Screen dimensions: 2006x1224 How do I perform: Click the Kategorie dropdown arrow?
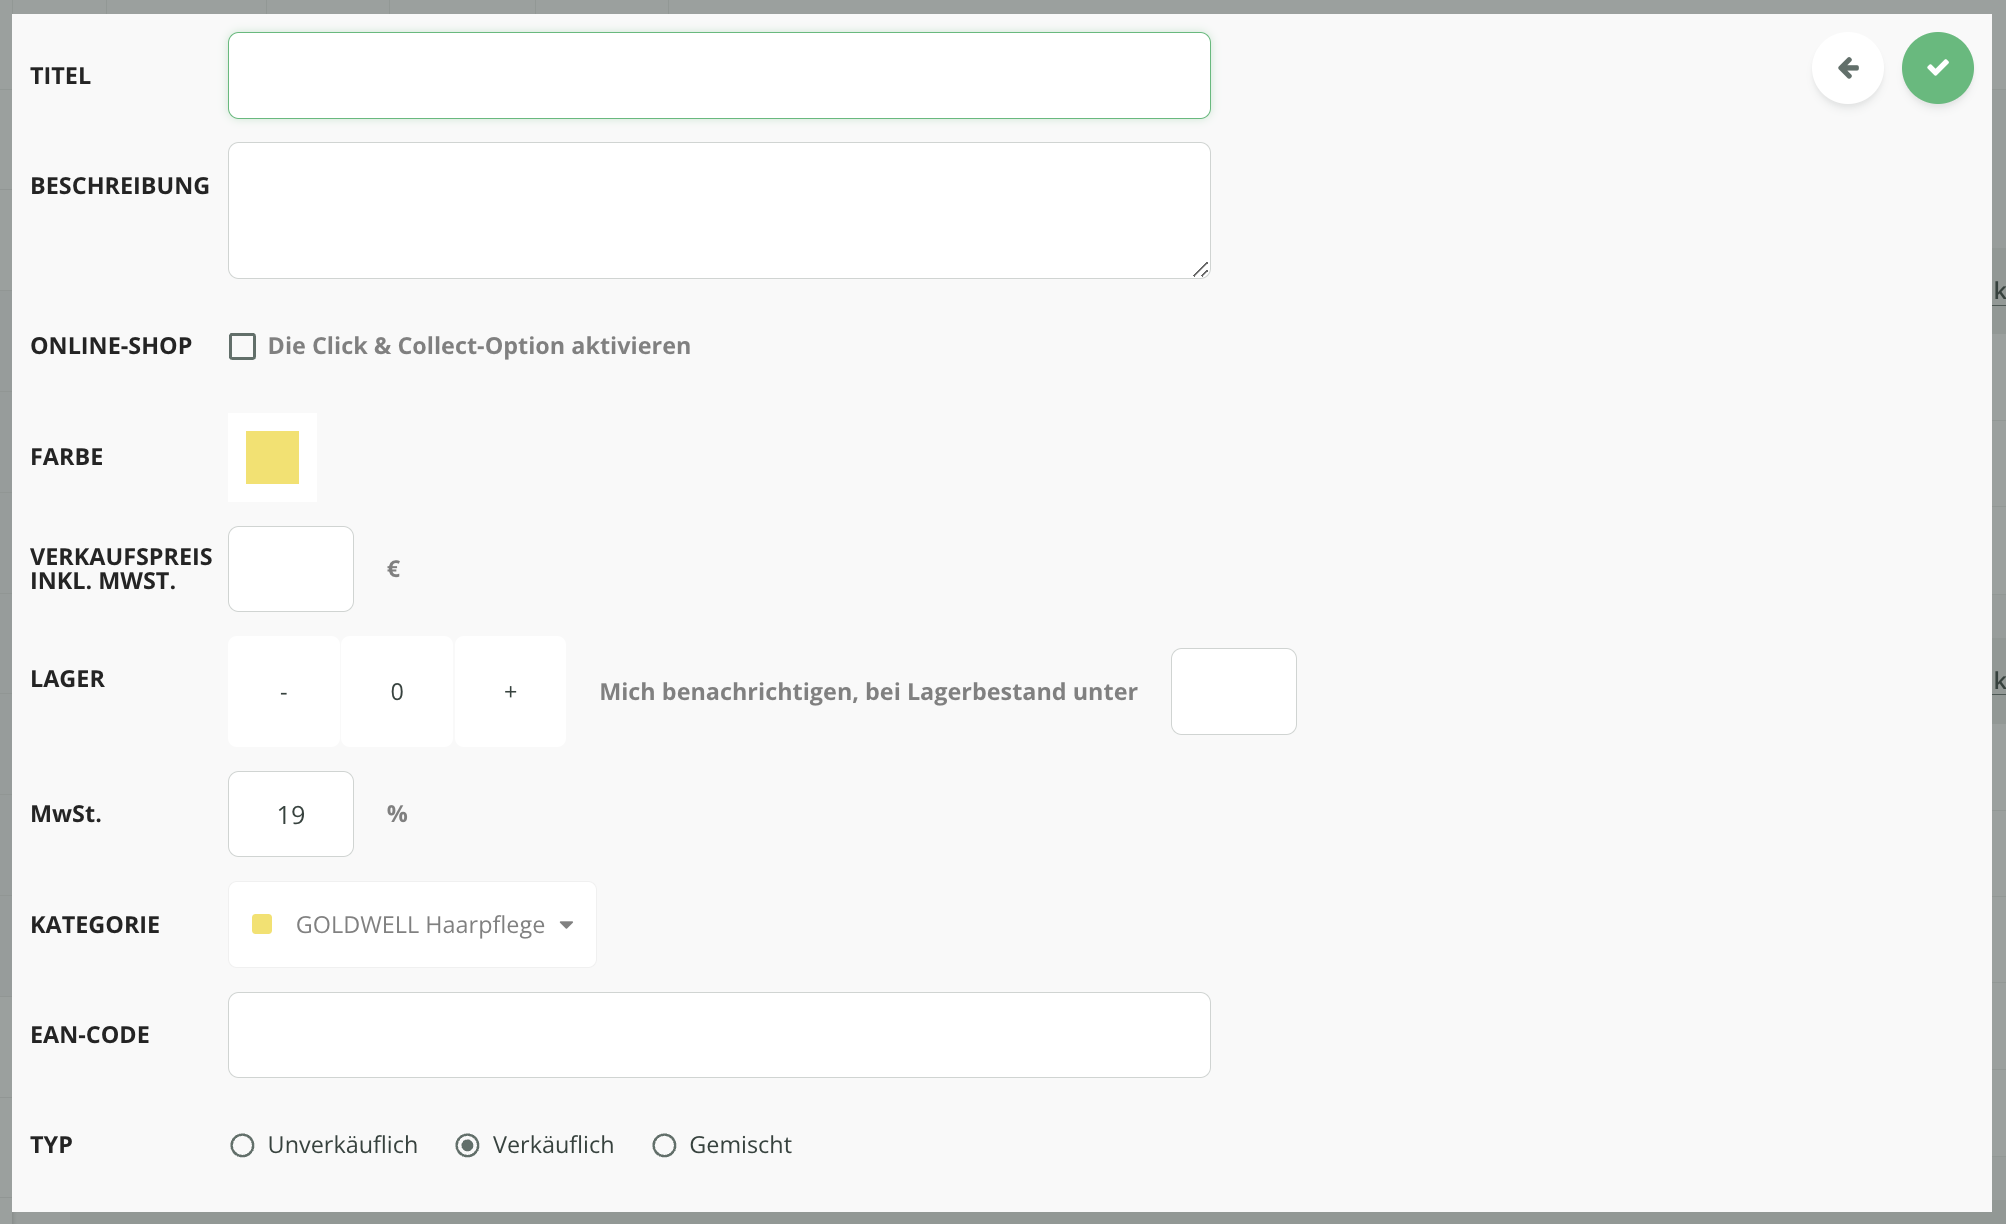(x=567, y=925)
